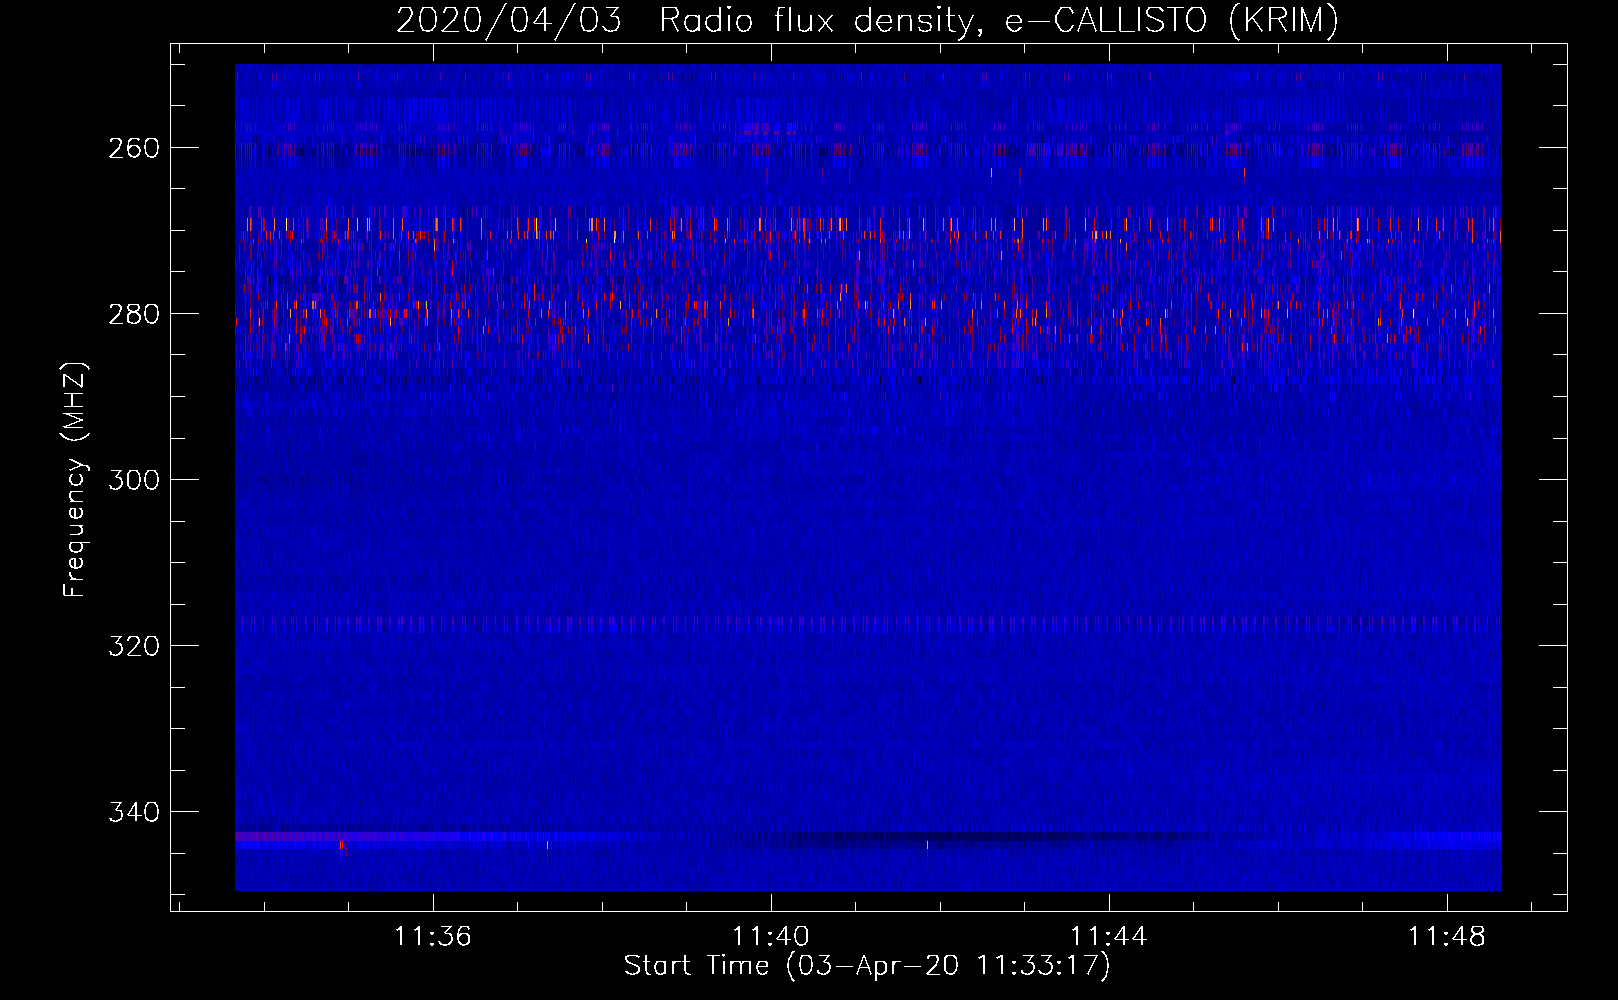Viewport: 1618px width, 1000px height.
Task: Click the 11:48 time tick label
Action: [1446, 936]
